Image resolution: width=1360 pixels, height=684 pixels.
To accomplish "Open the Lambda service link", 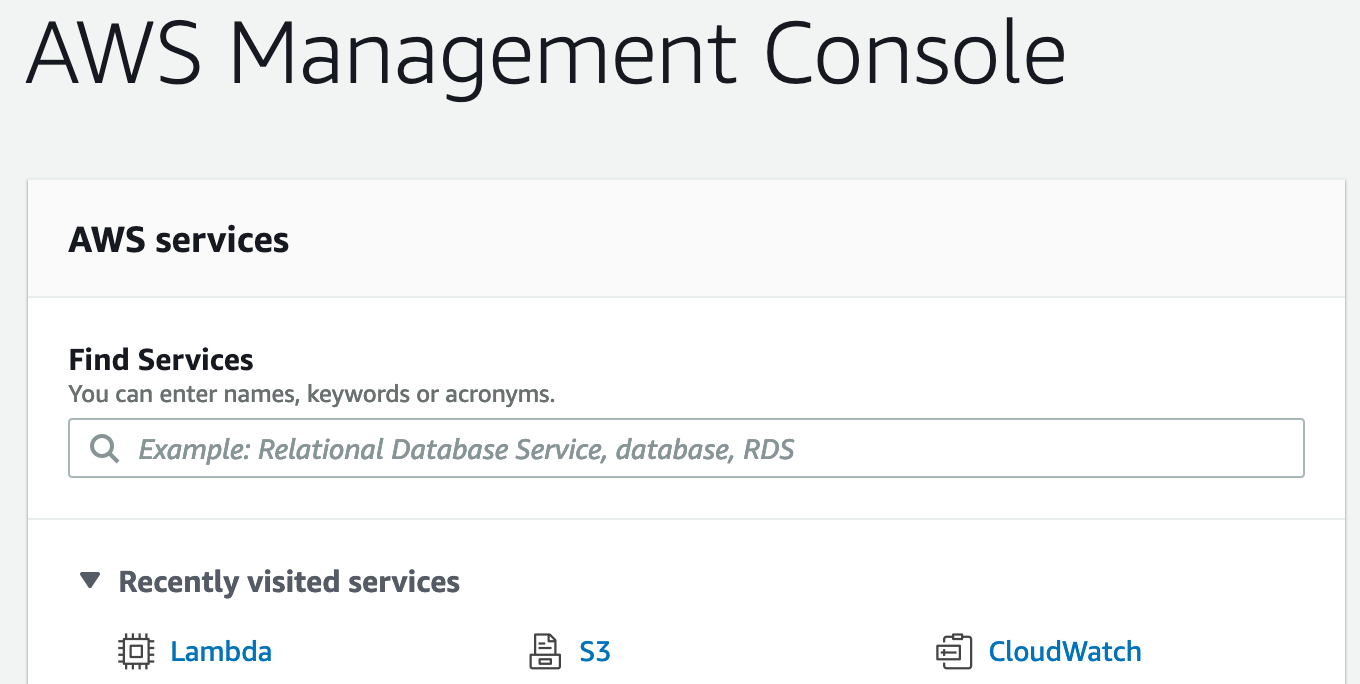I will (x=221, y=652).
